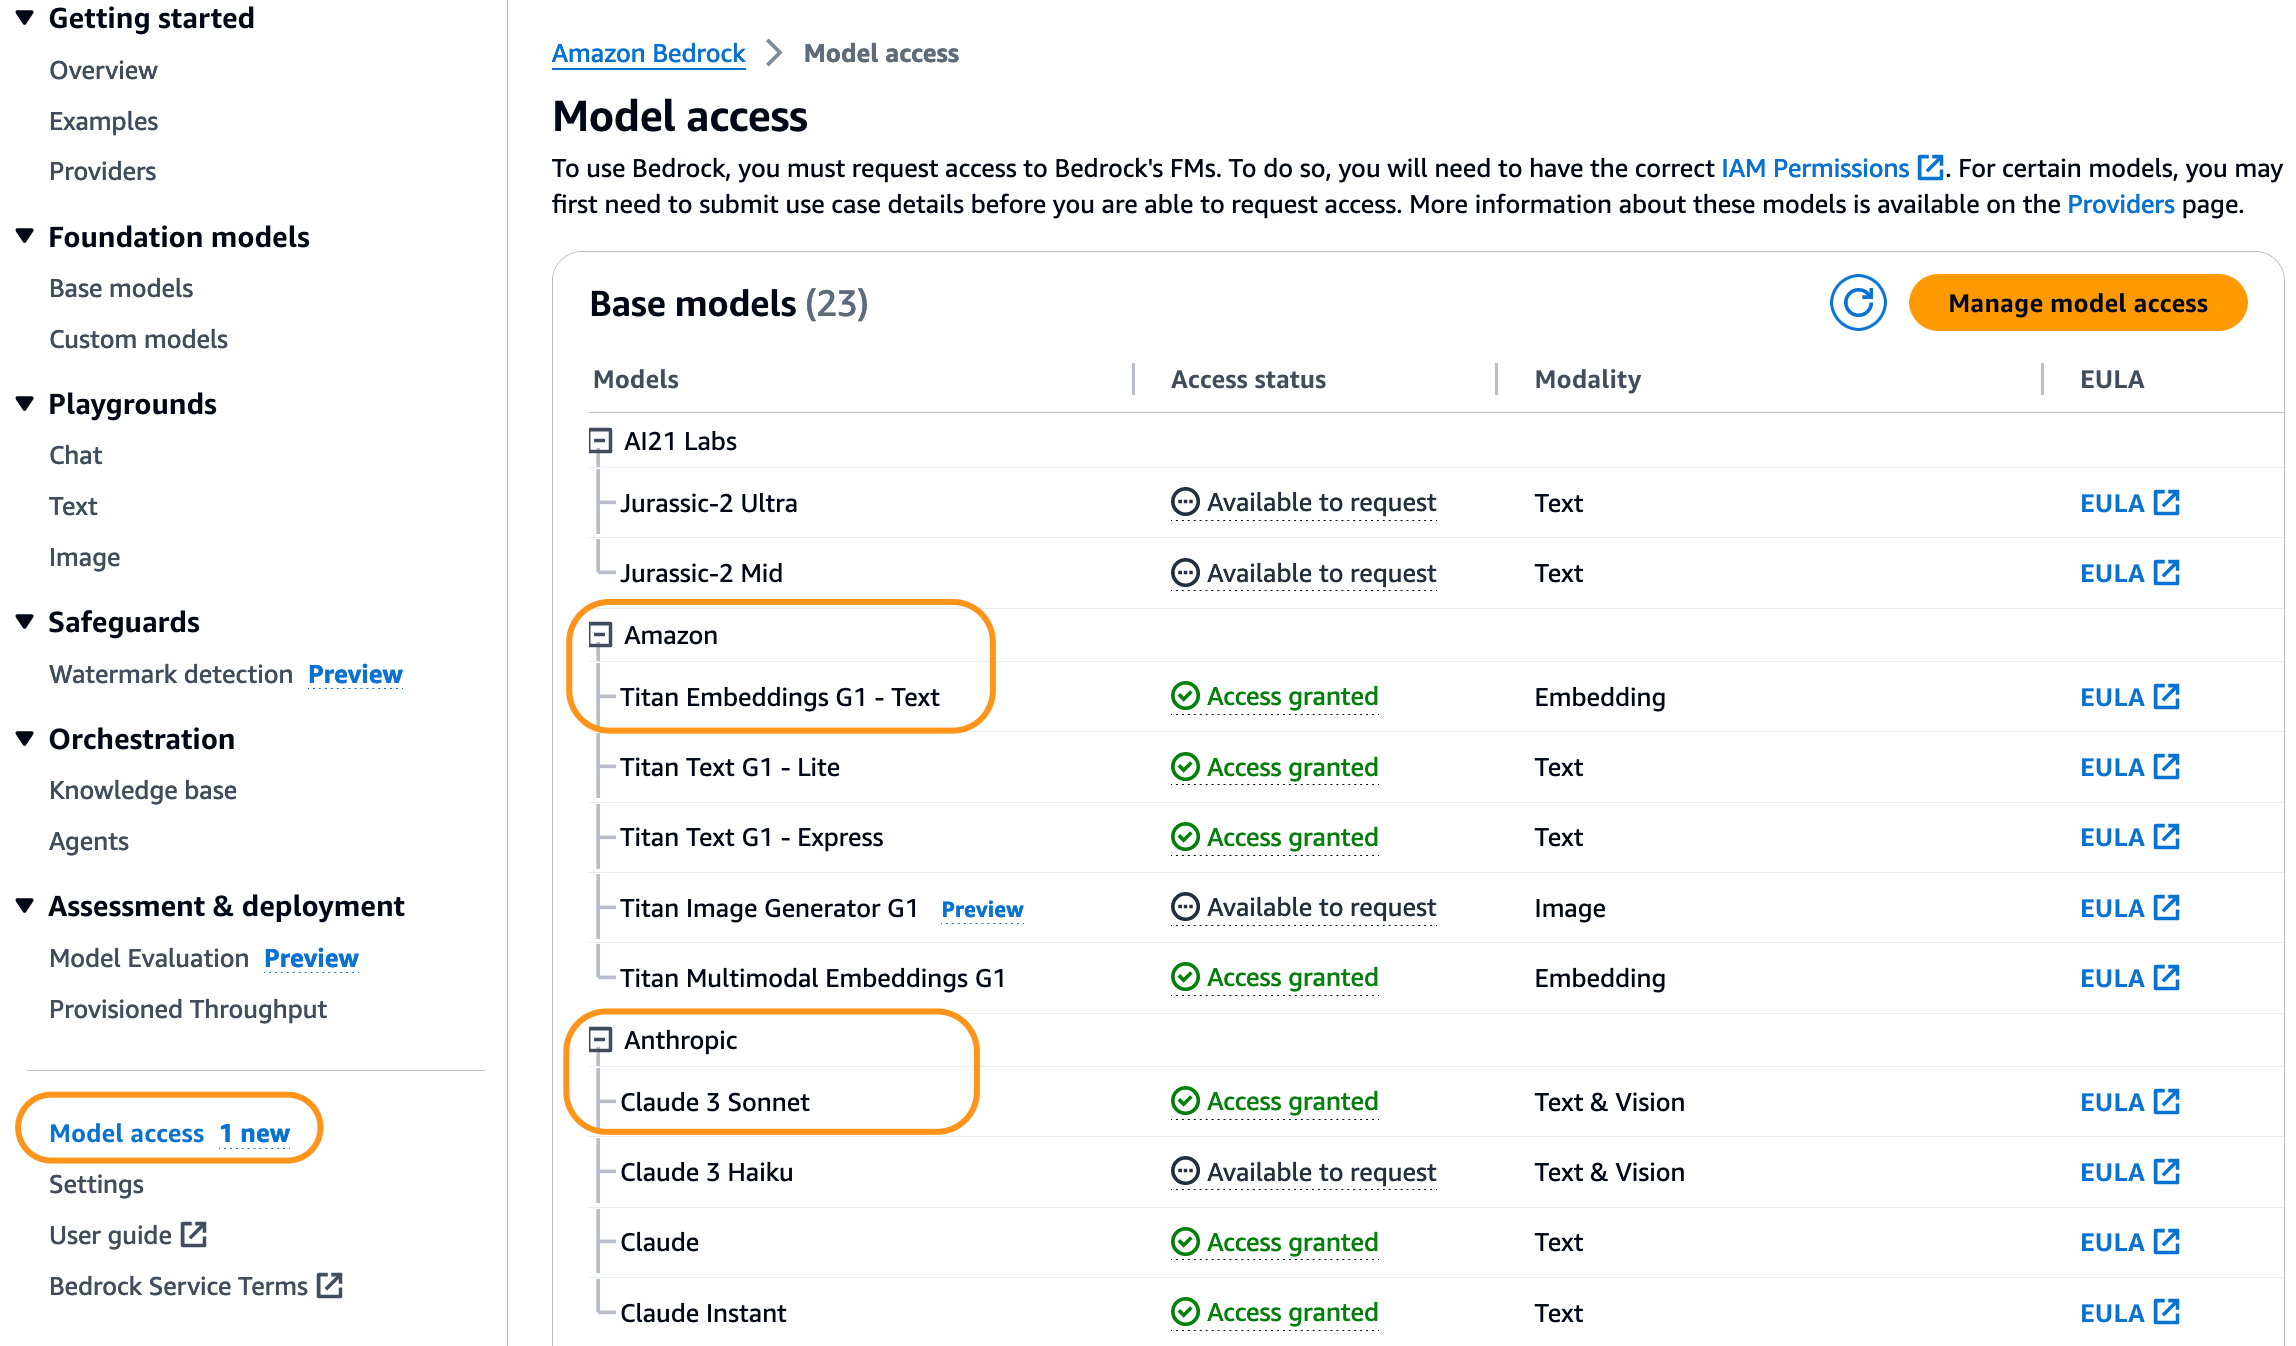
Task: Collapse the Amazon model group
Action: 600,635
